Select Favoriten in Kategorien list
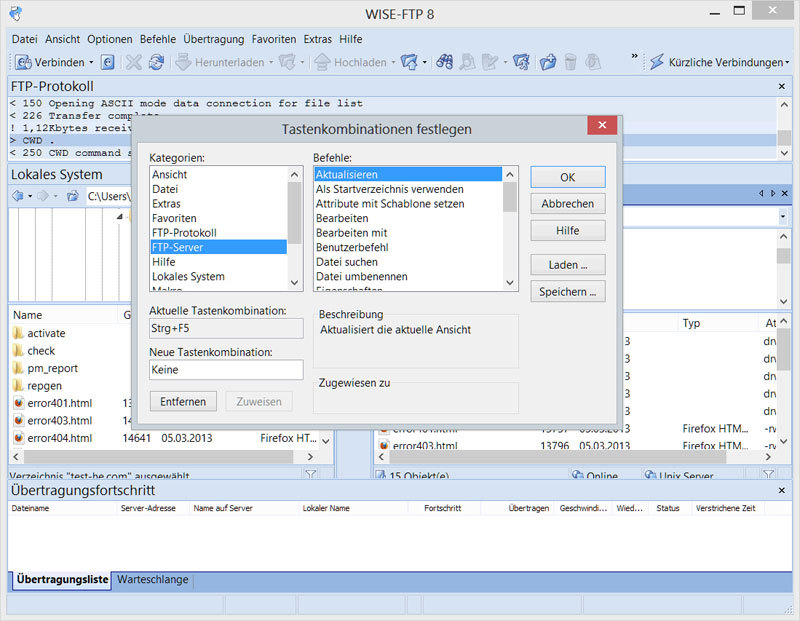 (218, 218)
